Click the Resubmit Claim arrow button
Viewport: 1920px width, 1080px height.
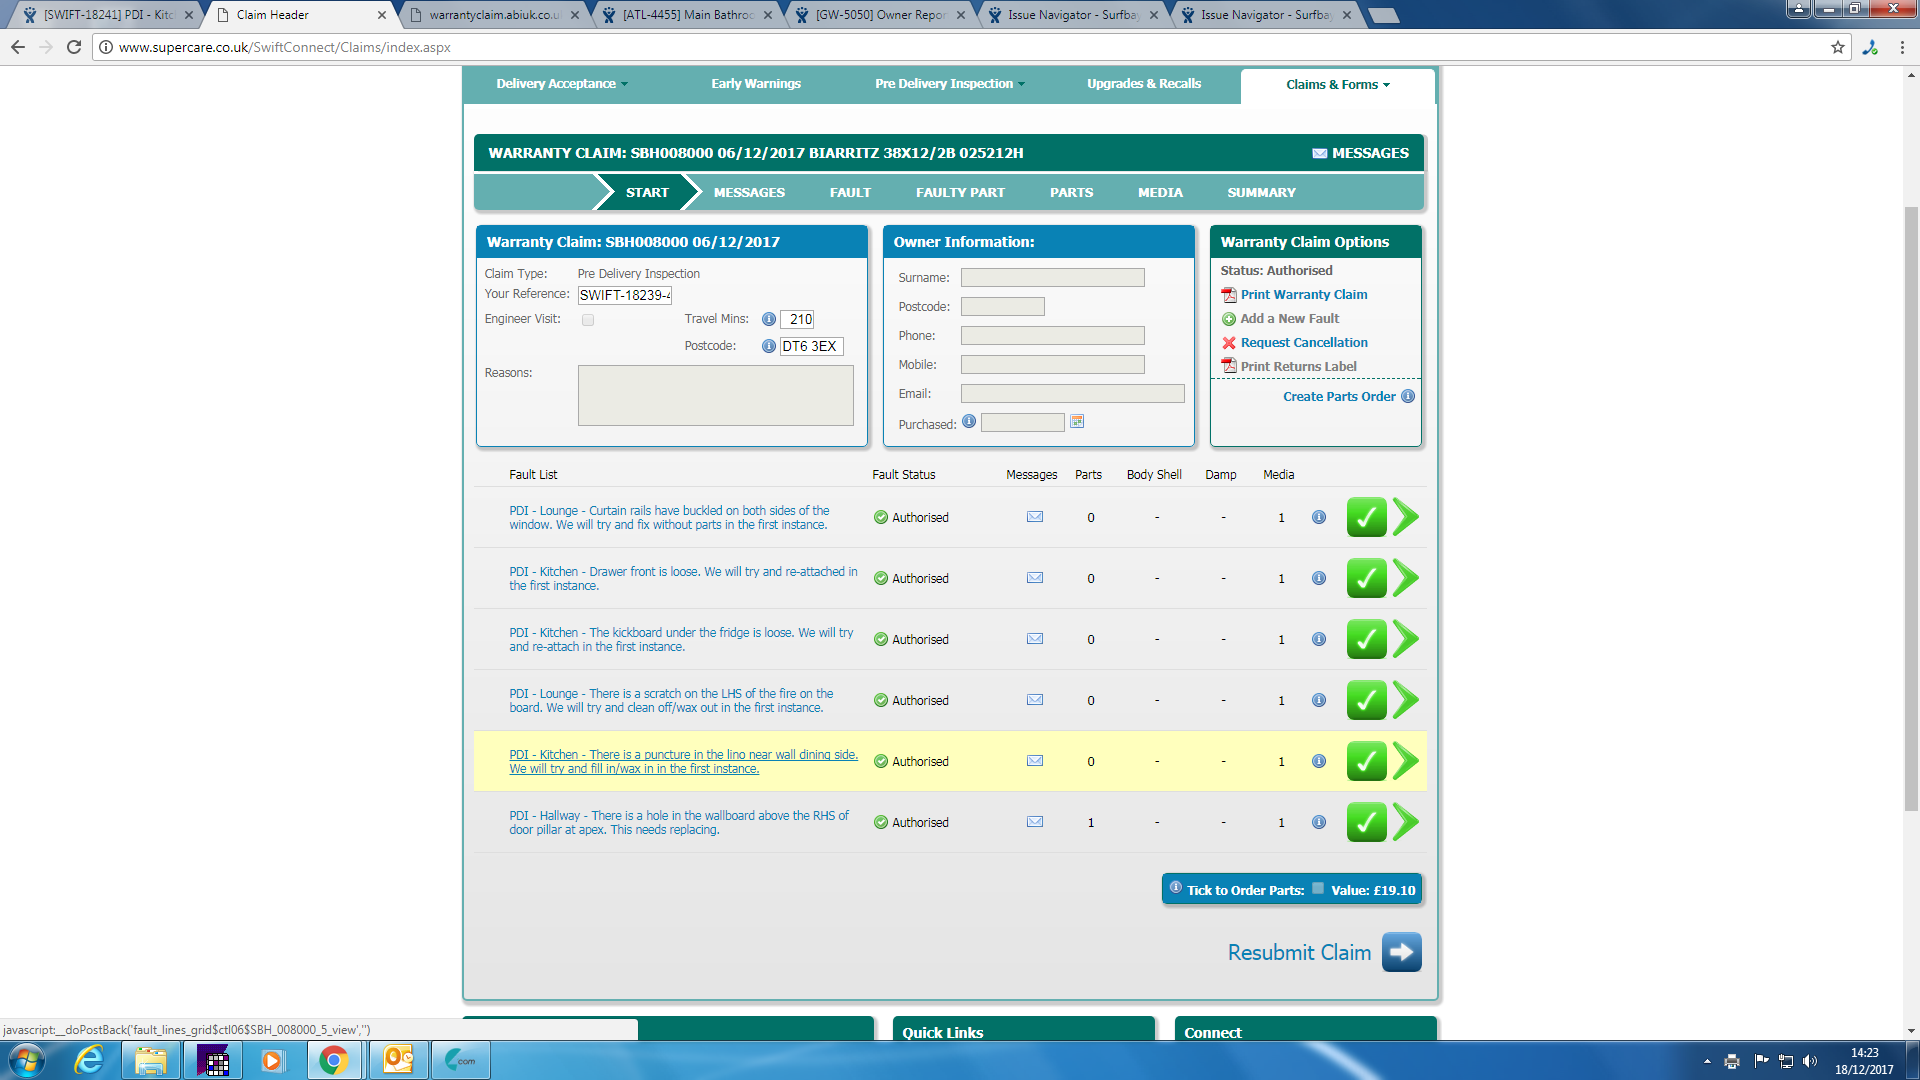1401,952
